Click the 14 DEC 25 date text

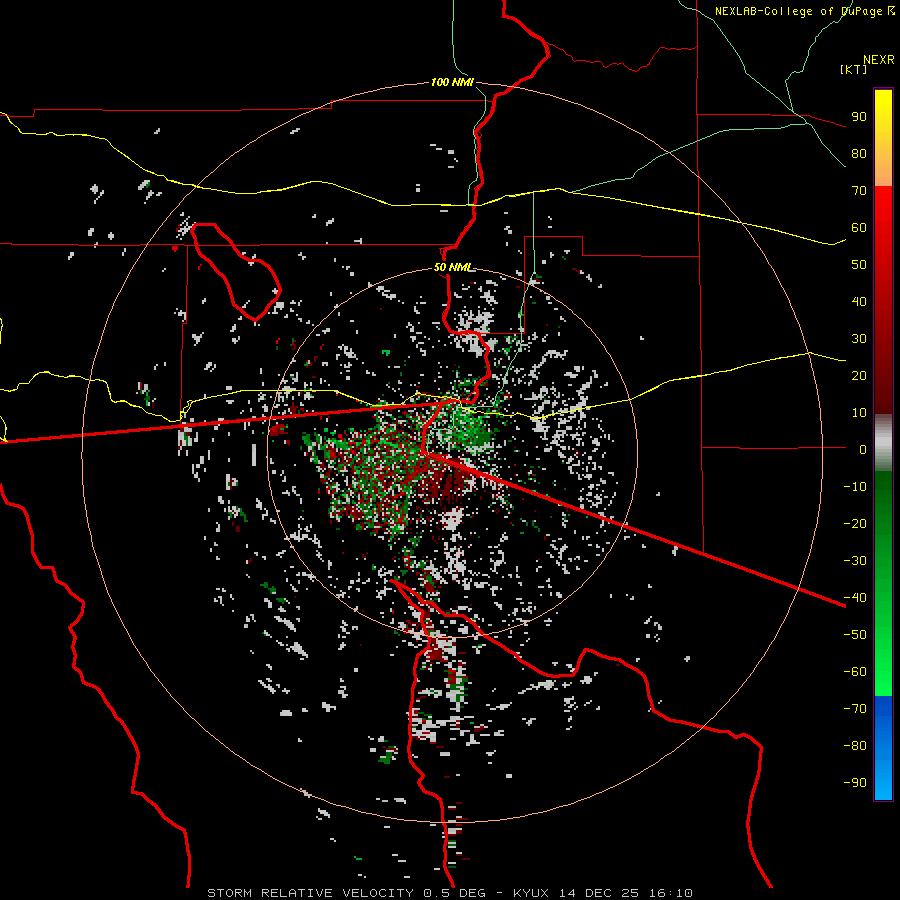pos(602,893)
